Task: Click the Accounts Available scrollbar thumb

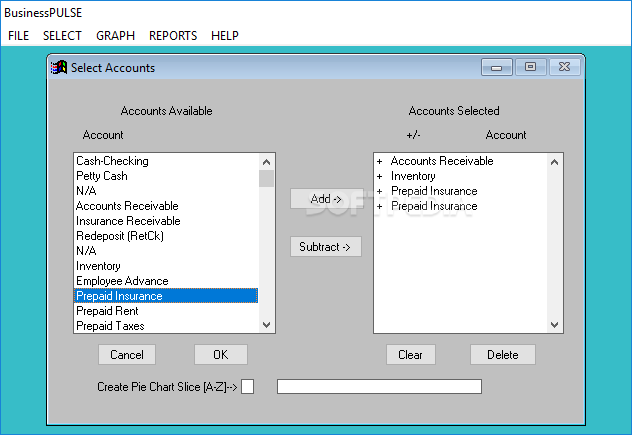Action: (x=266, y=179)
